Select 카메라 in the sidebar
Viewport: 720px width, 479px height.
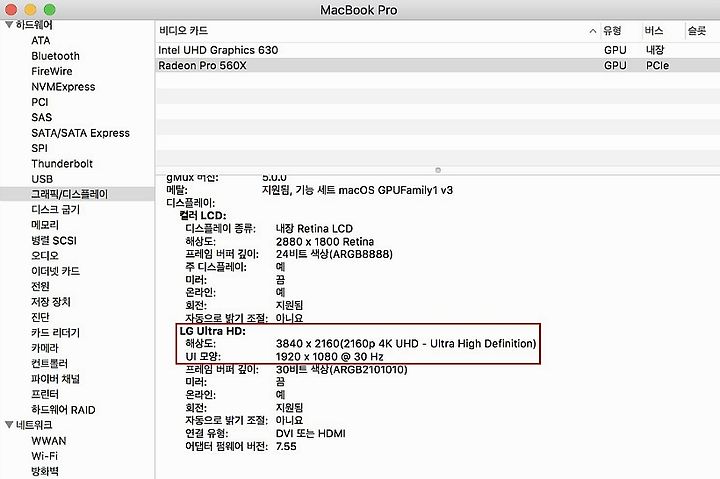[x=45, y=348]
